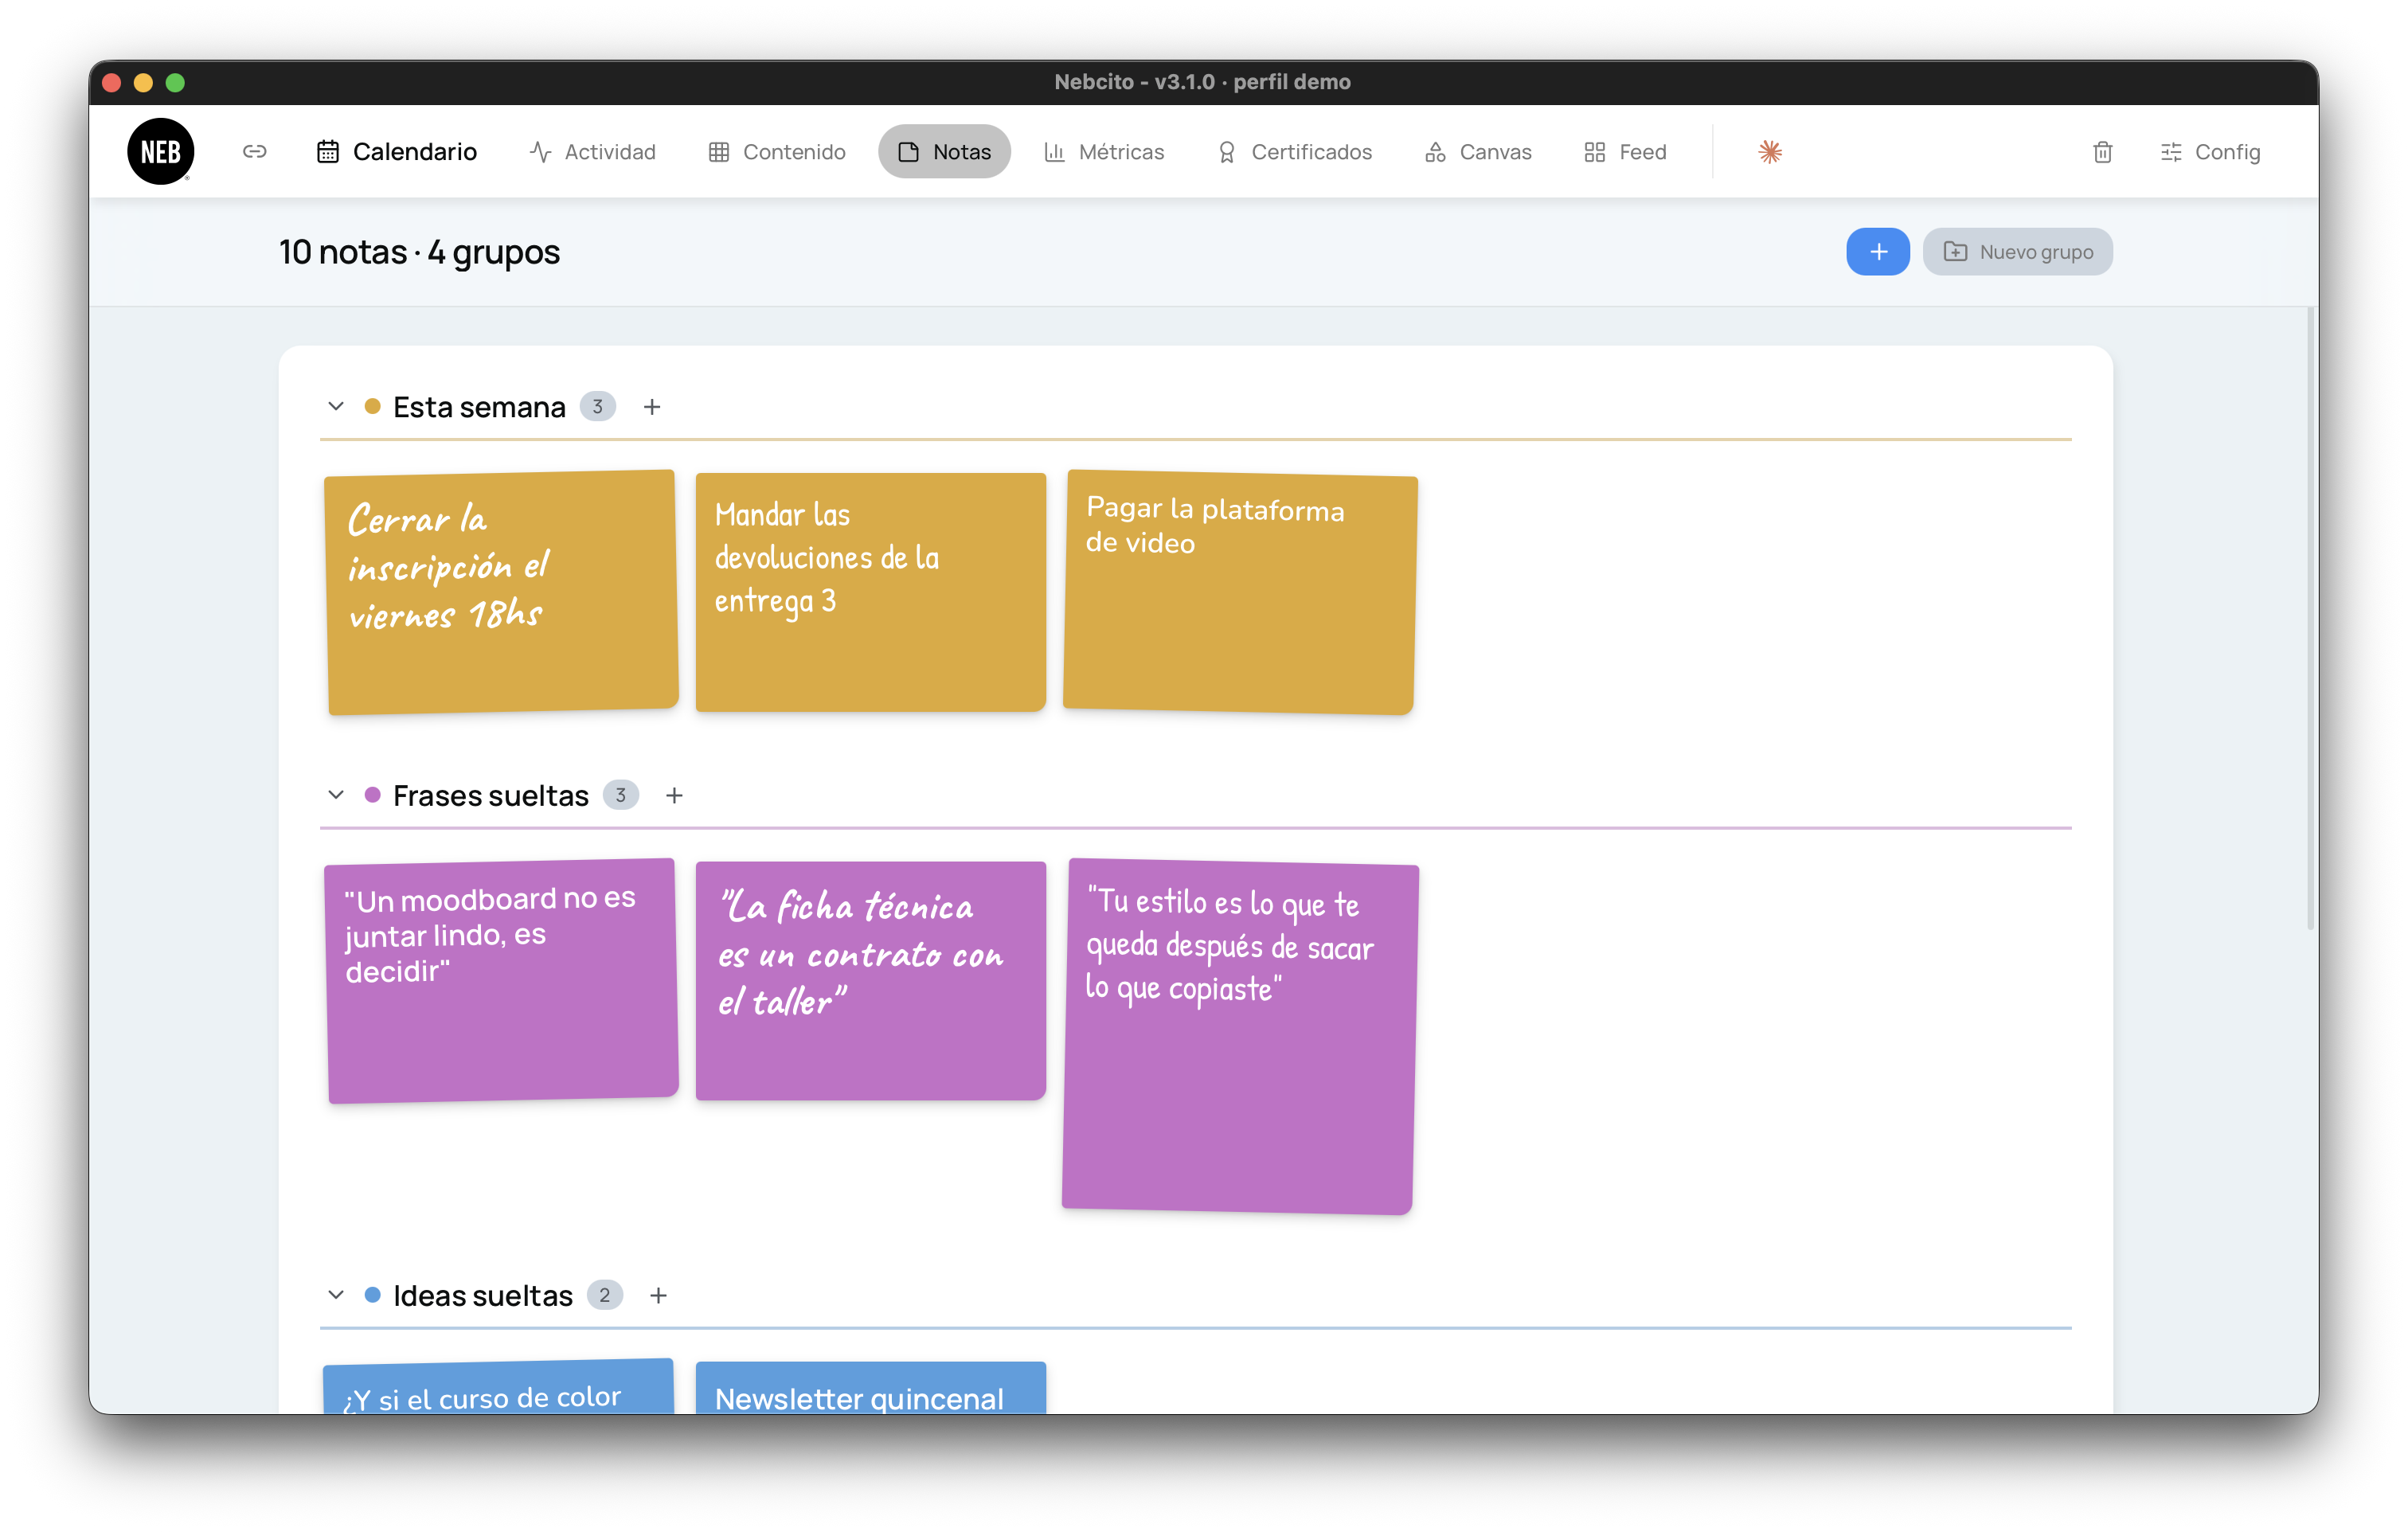Collapse the Esta semana group

click(x=336, y=406)
